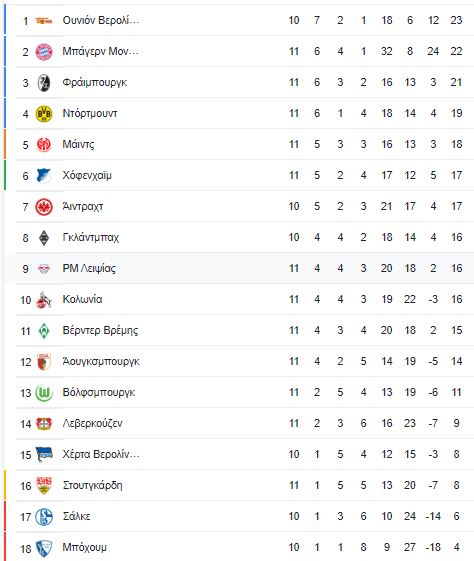Click the Schalke blue crest

pos(44,517)
